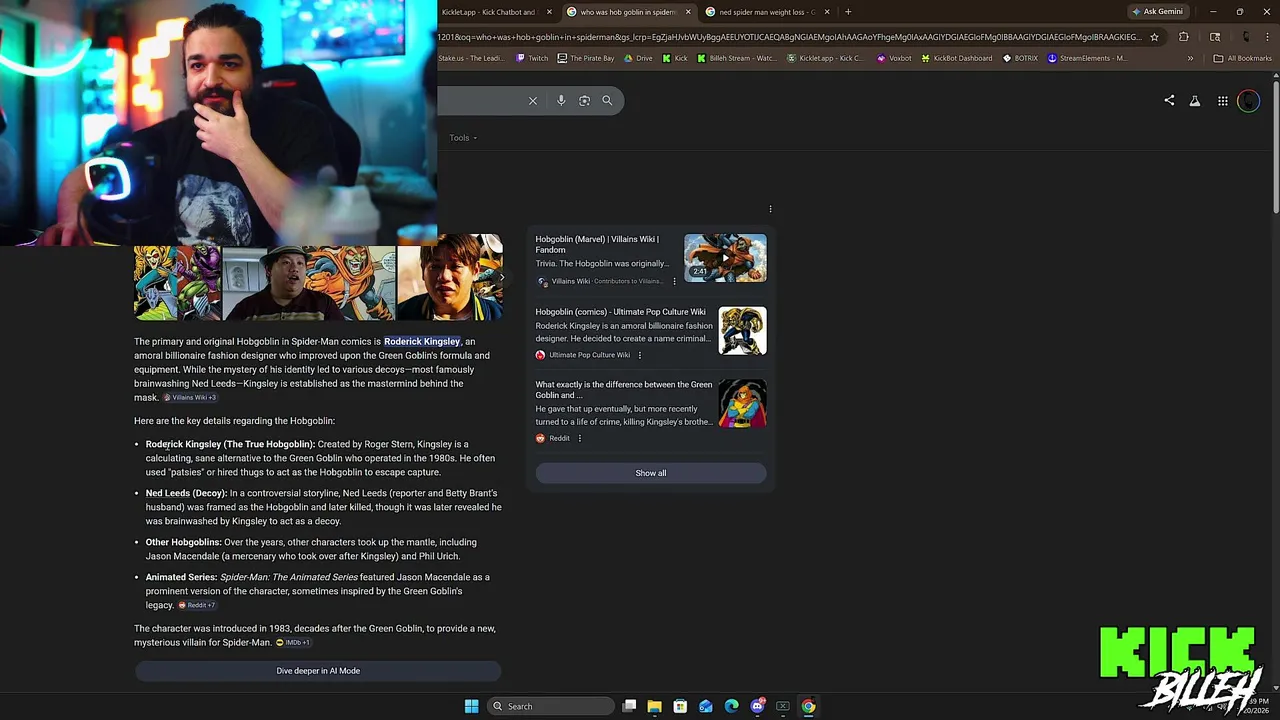Open the Reddit result thumbnail image
This screenshot has height=720, width=1280.
[742, 404]
